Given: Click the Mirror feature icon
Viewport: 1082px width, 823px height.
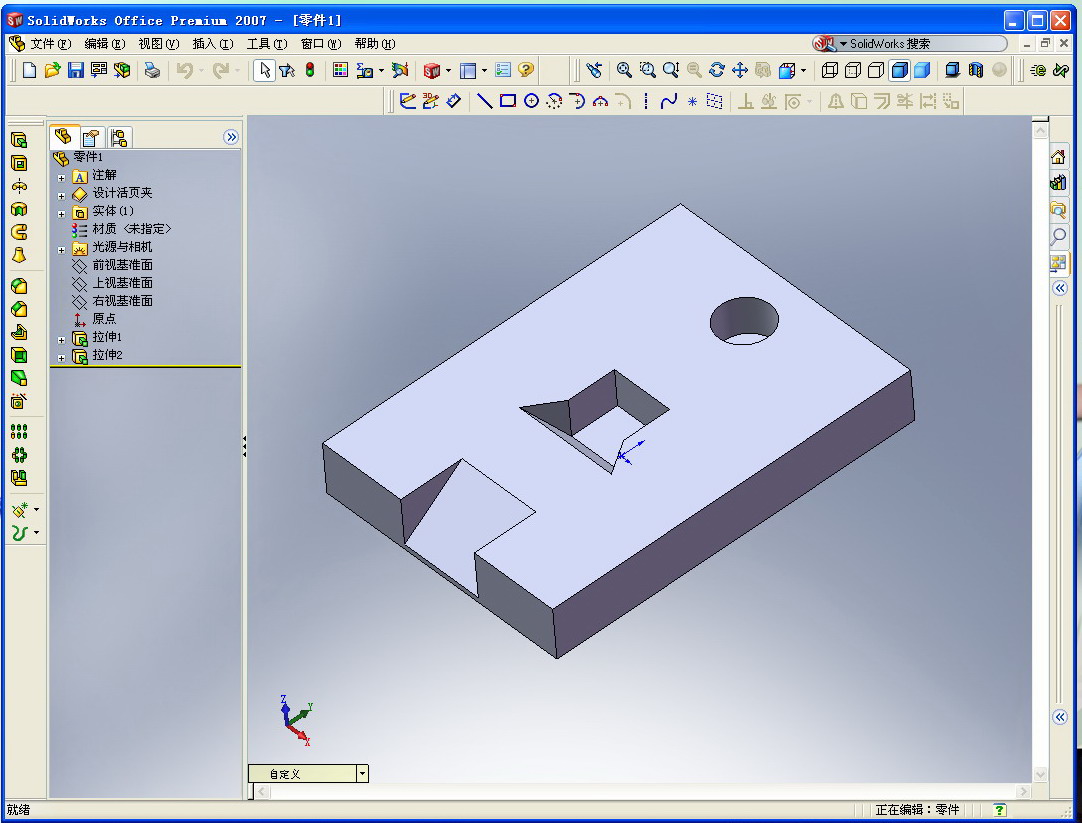Looking at the screenshot, I should click(19, 478).
